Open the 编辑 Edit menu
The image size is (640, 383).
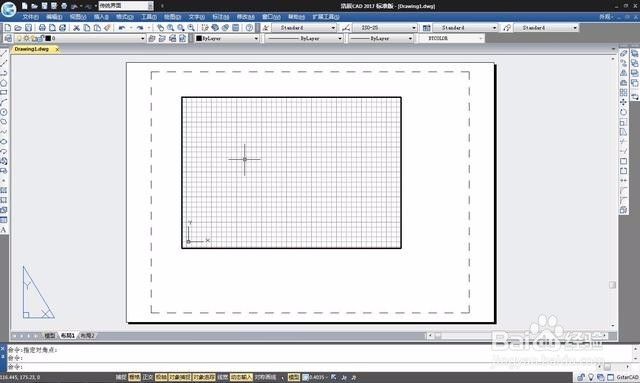pyautogui.click(x=54, y=17)
